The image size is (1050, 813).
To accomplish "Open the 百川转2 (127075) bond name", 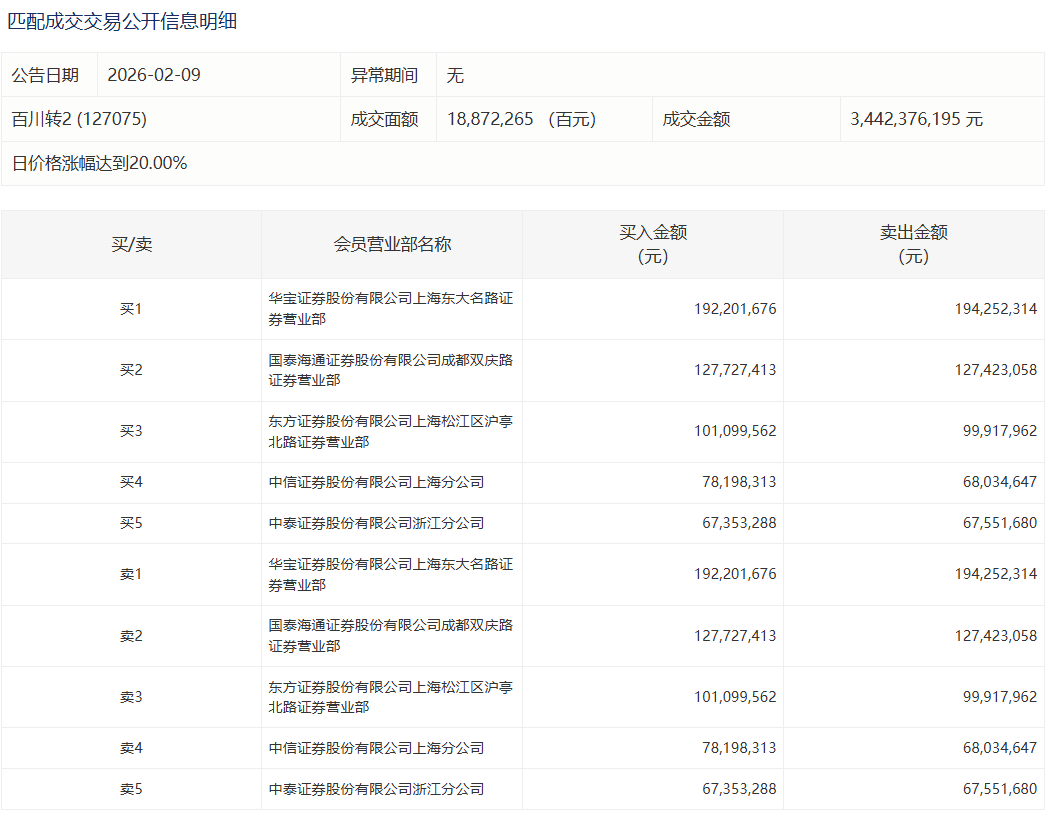I will (x=80, y=119).
